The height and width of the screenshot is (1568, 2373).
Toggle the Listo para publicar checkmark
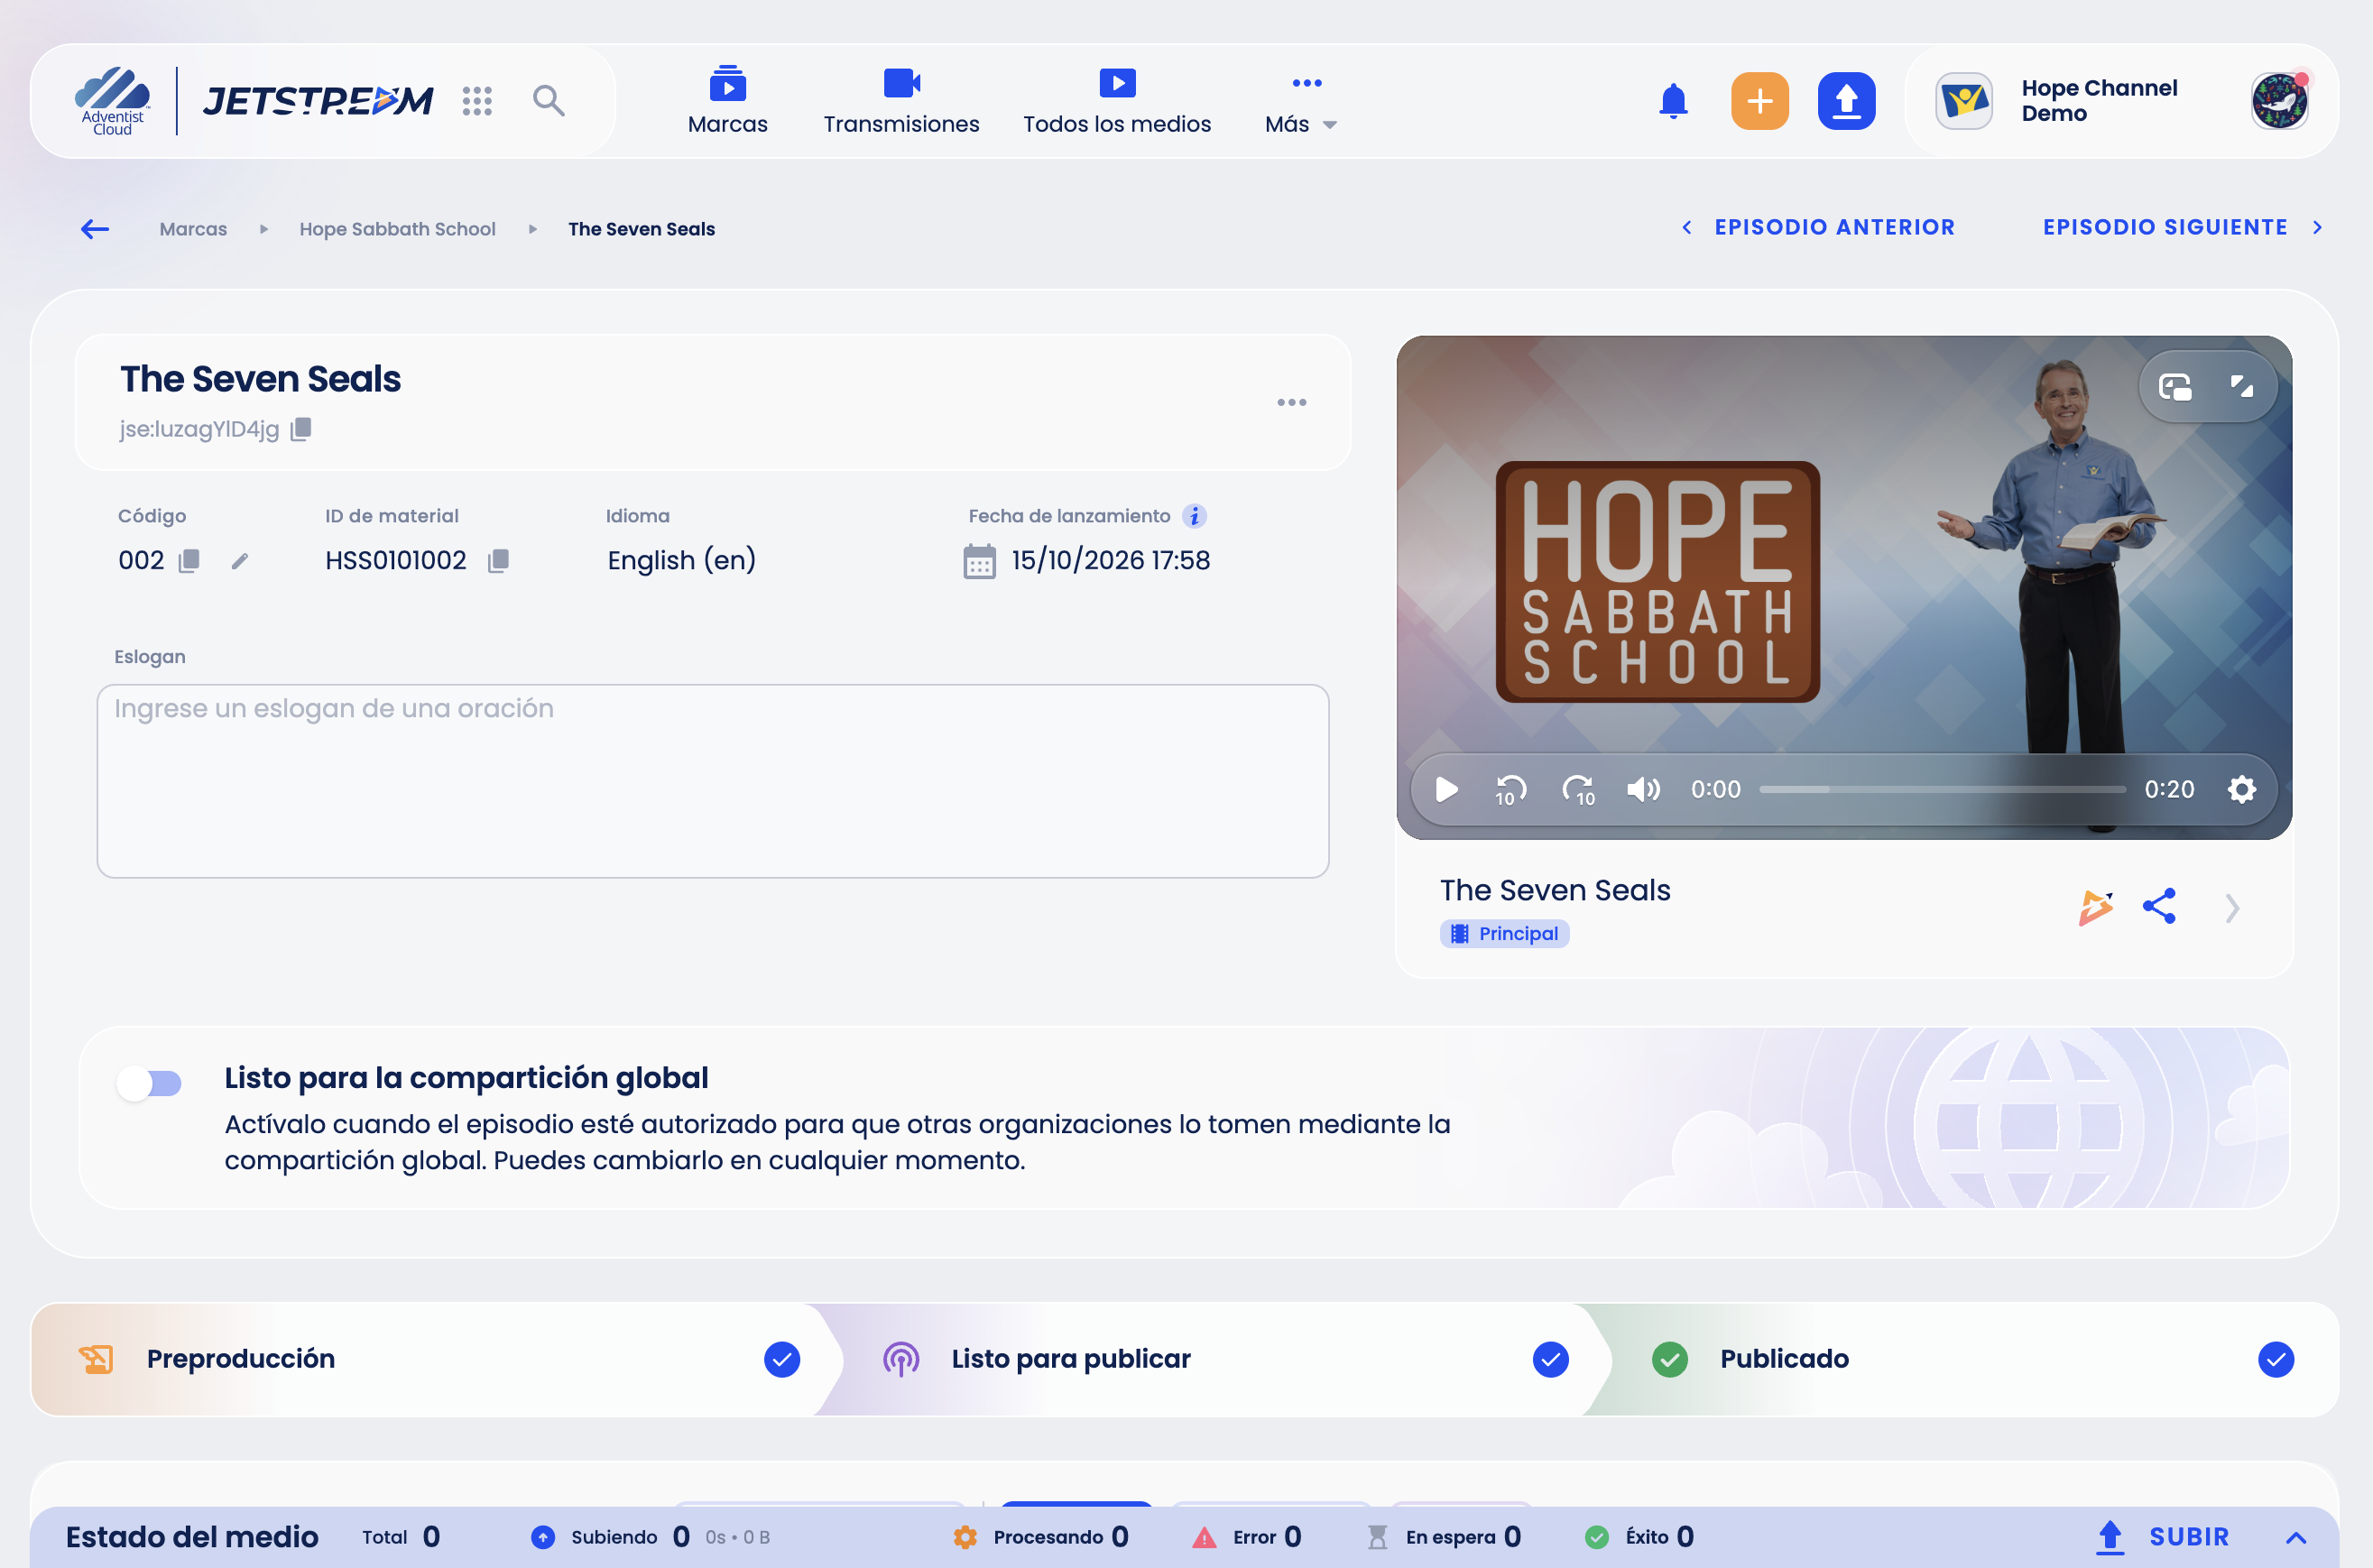pyautogui.click(x=1550, y=1359)
